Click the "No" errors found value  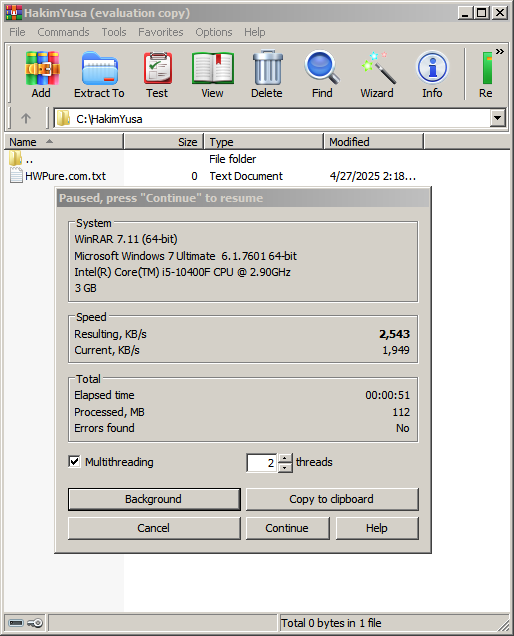[x=402, y=428]
